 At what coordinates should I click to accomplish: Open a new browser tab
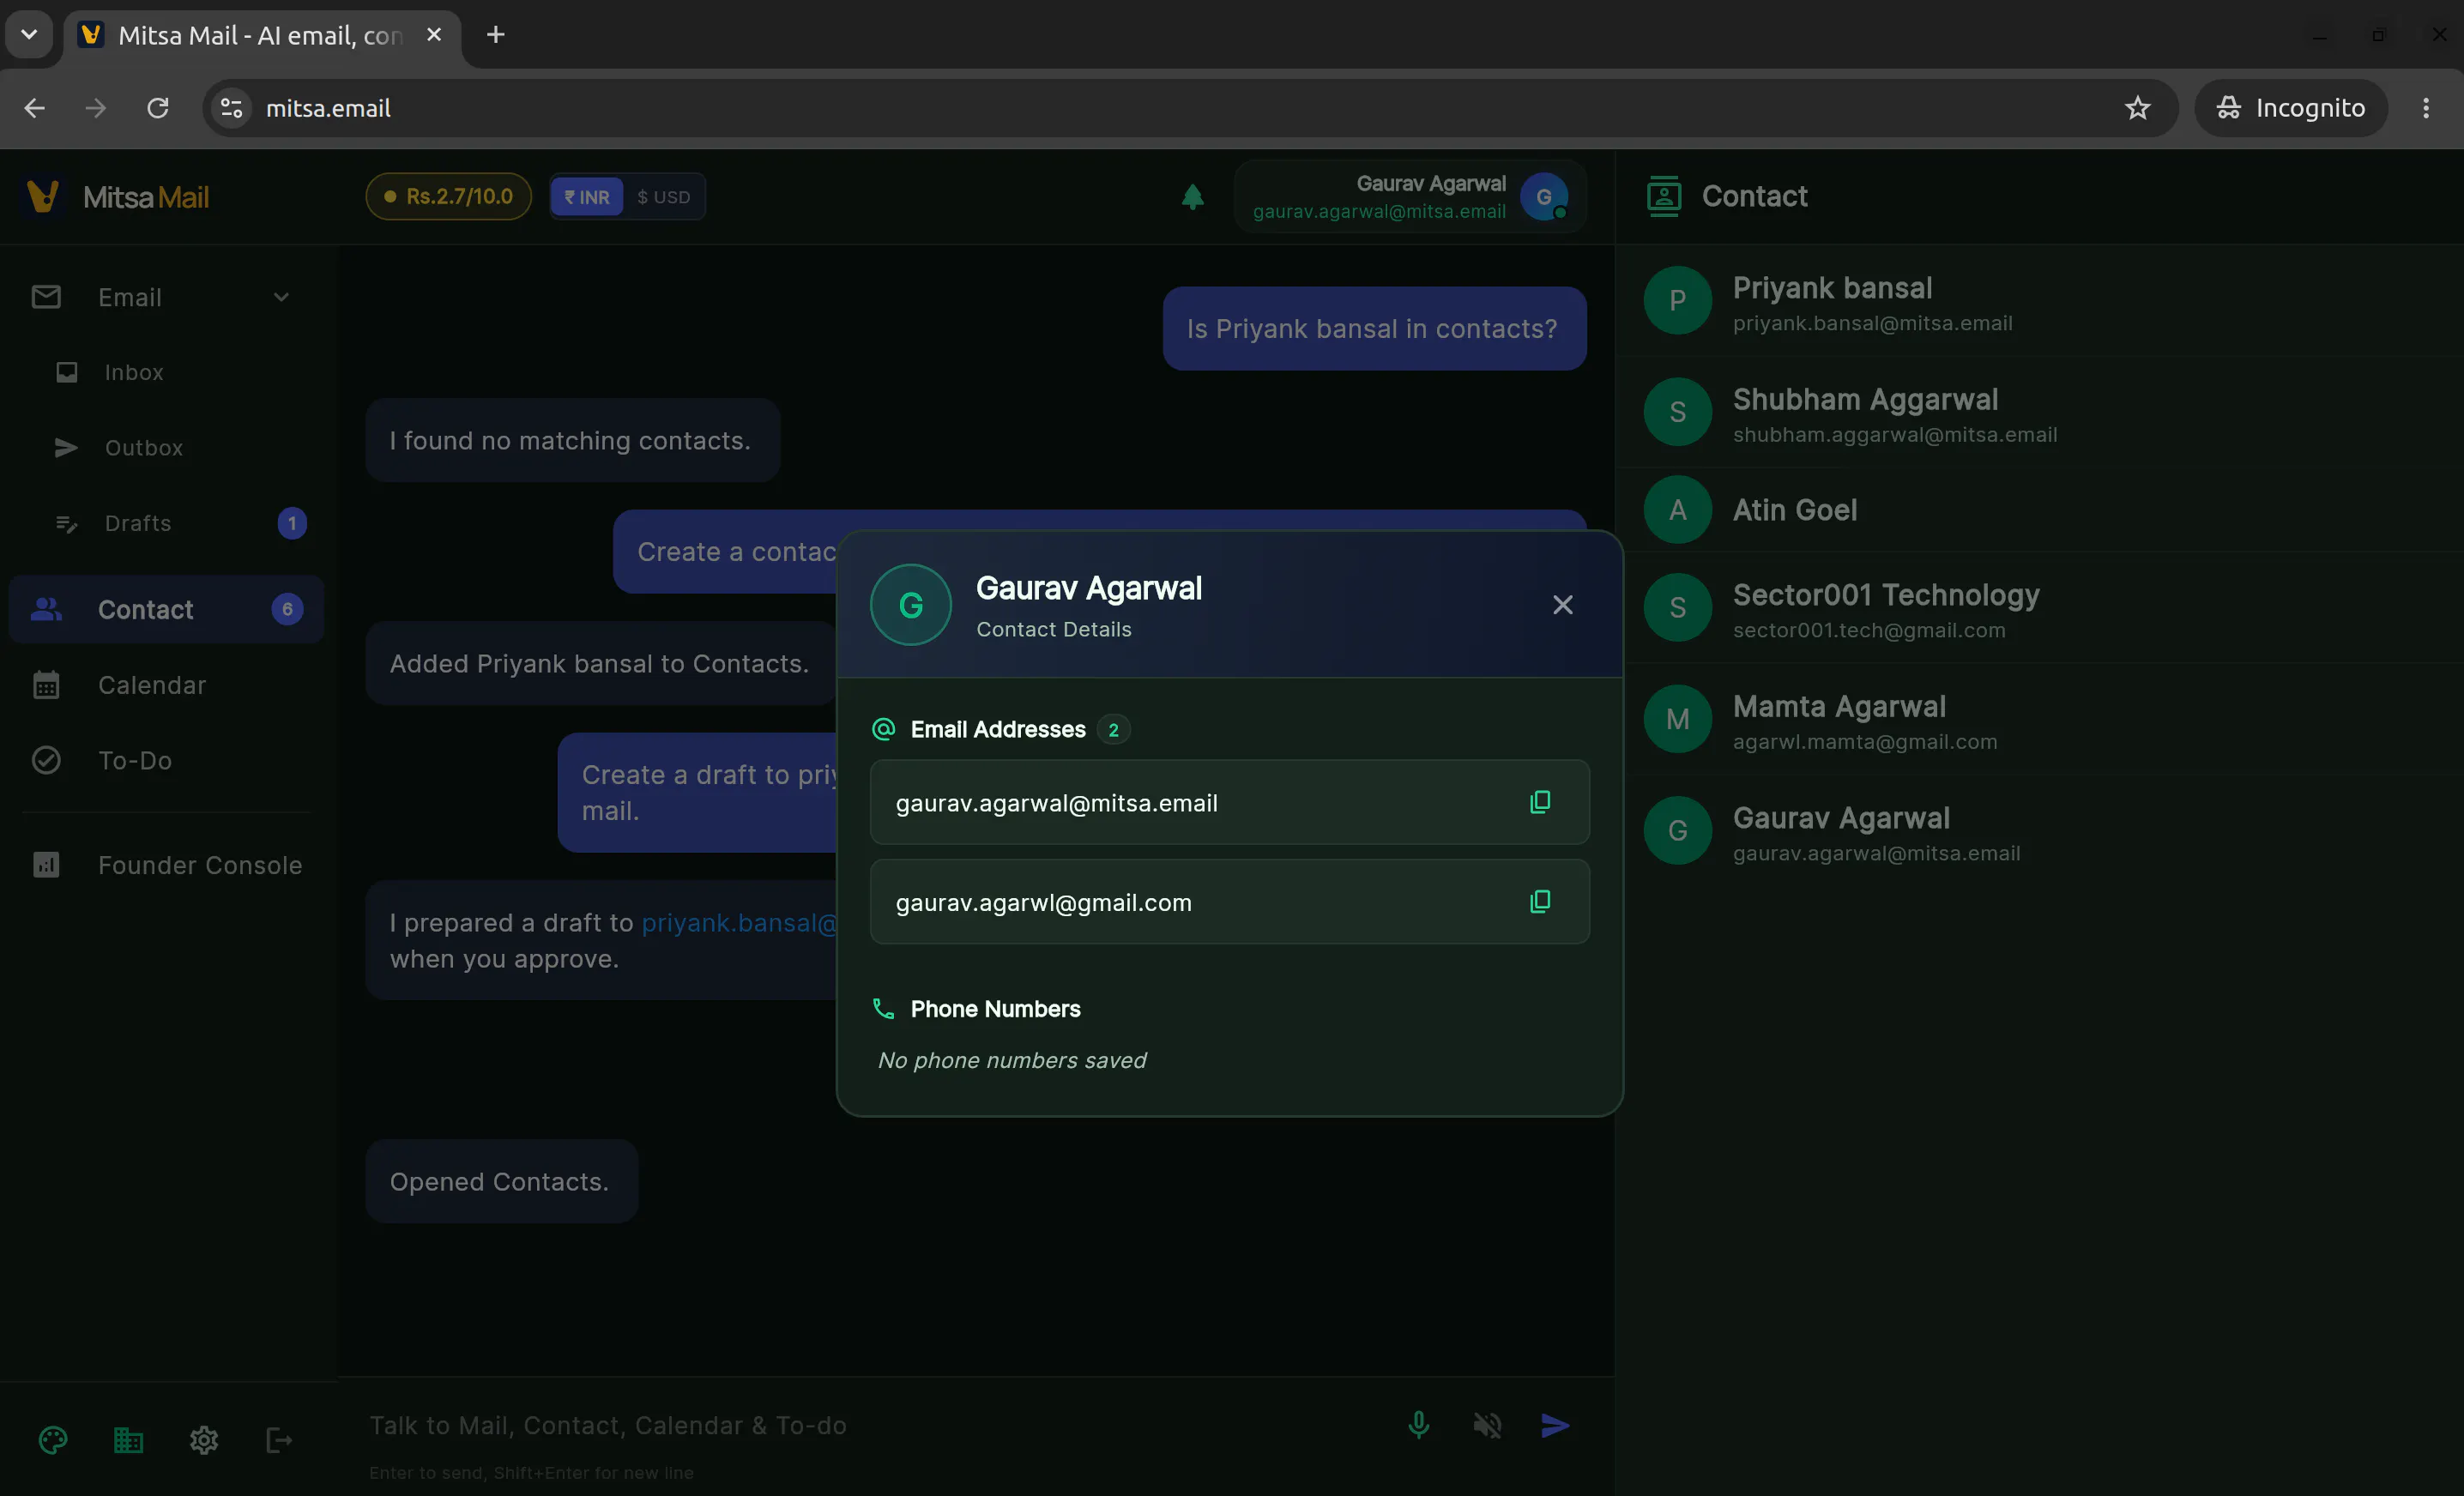pyautogui.click(x=495, y=35)
